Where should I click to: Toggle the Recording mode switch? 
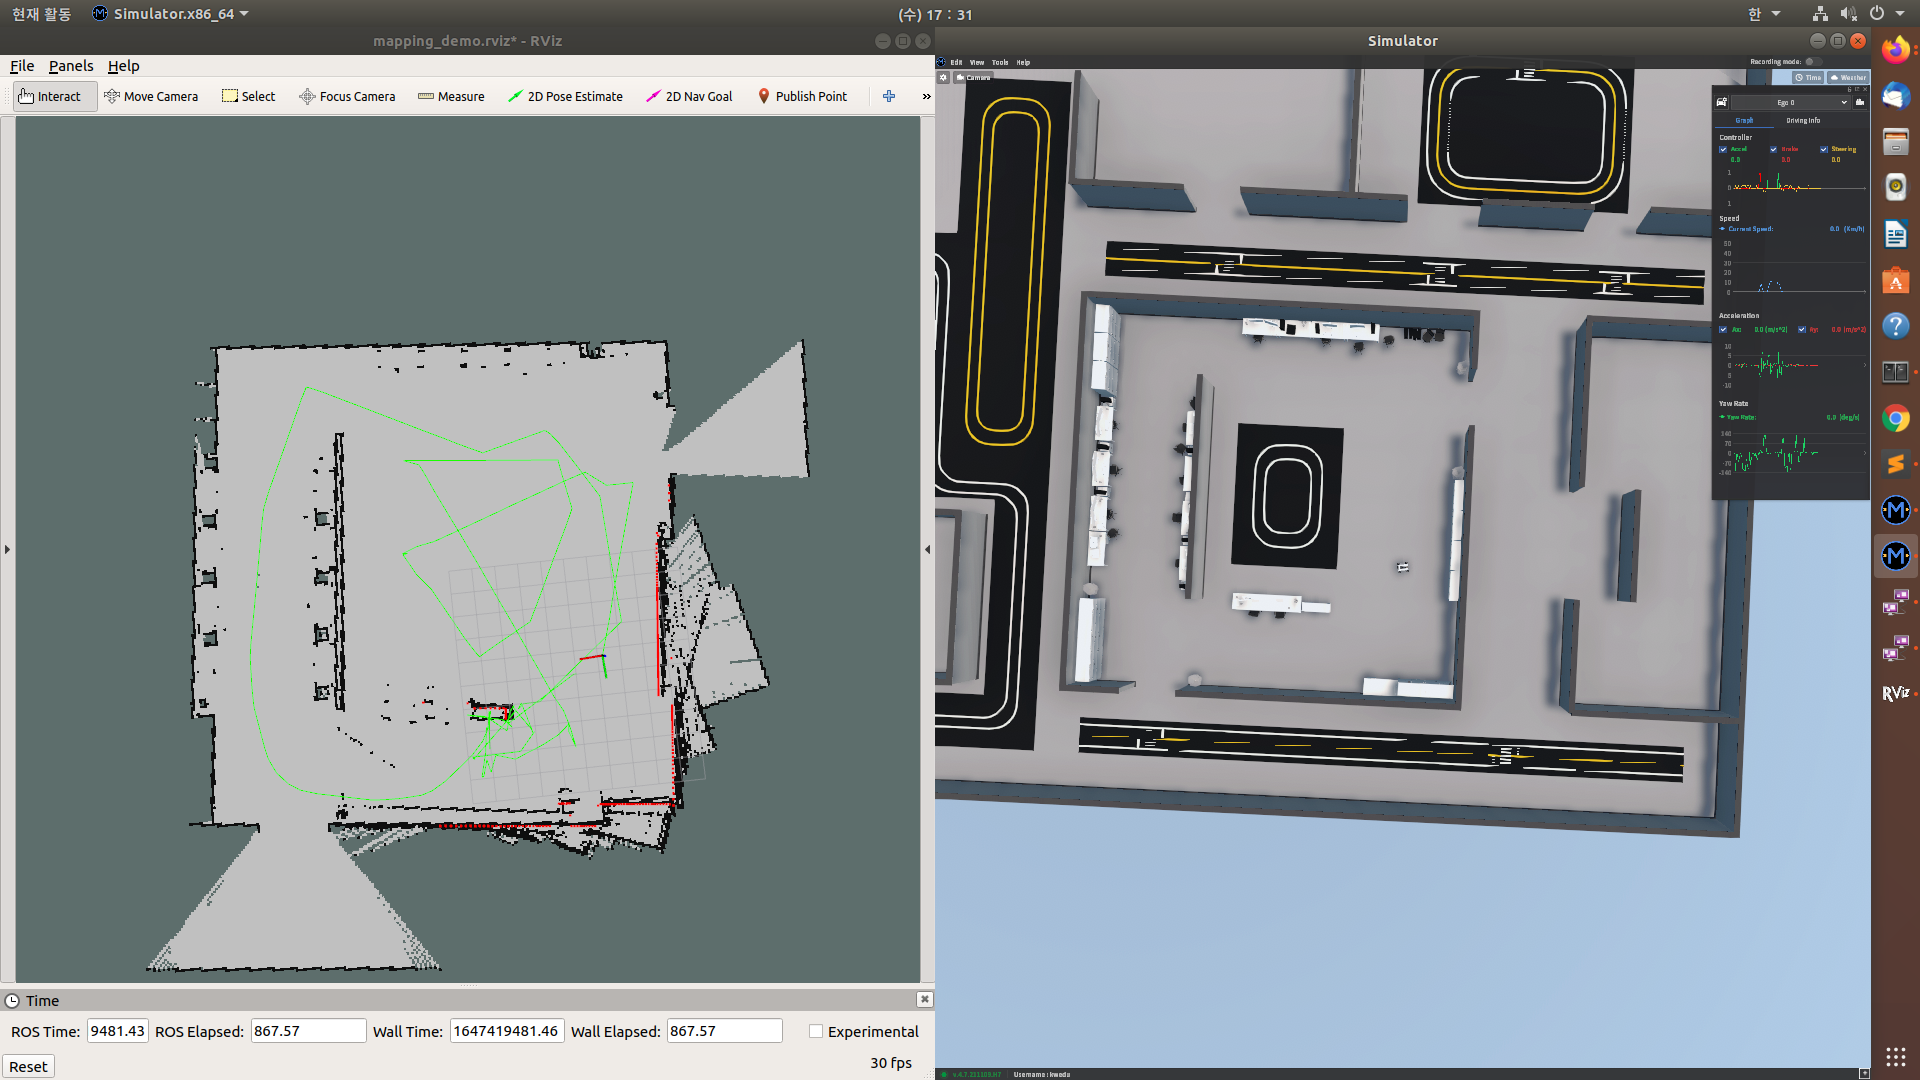coord(1812,62)
